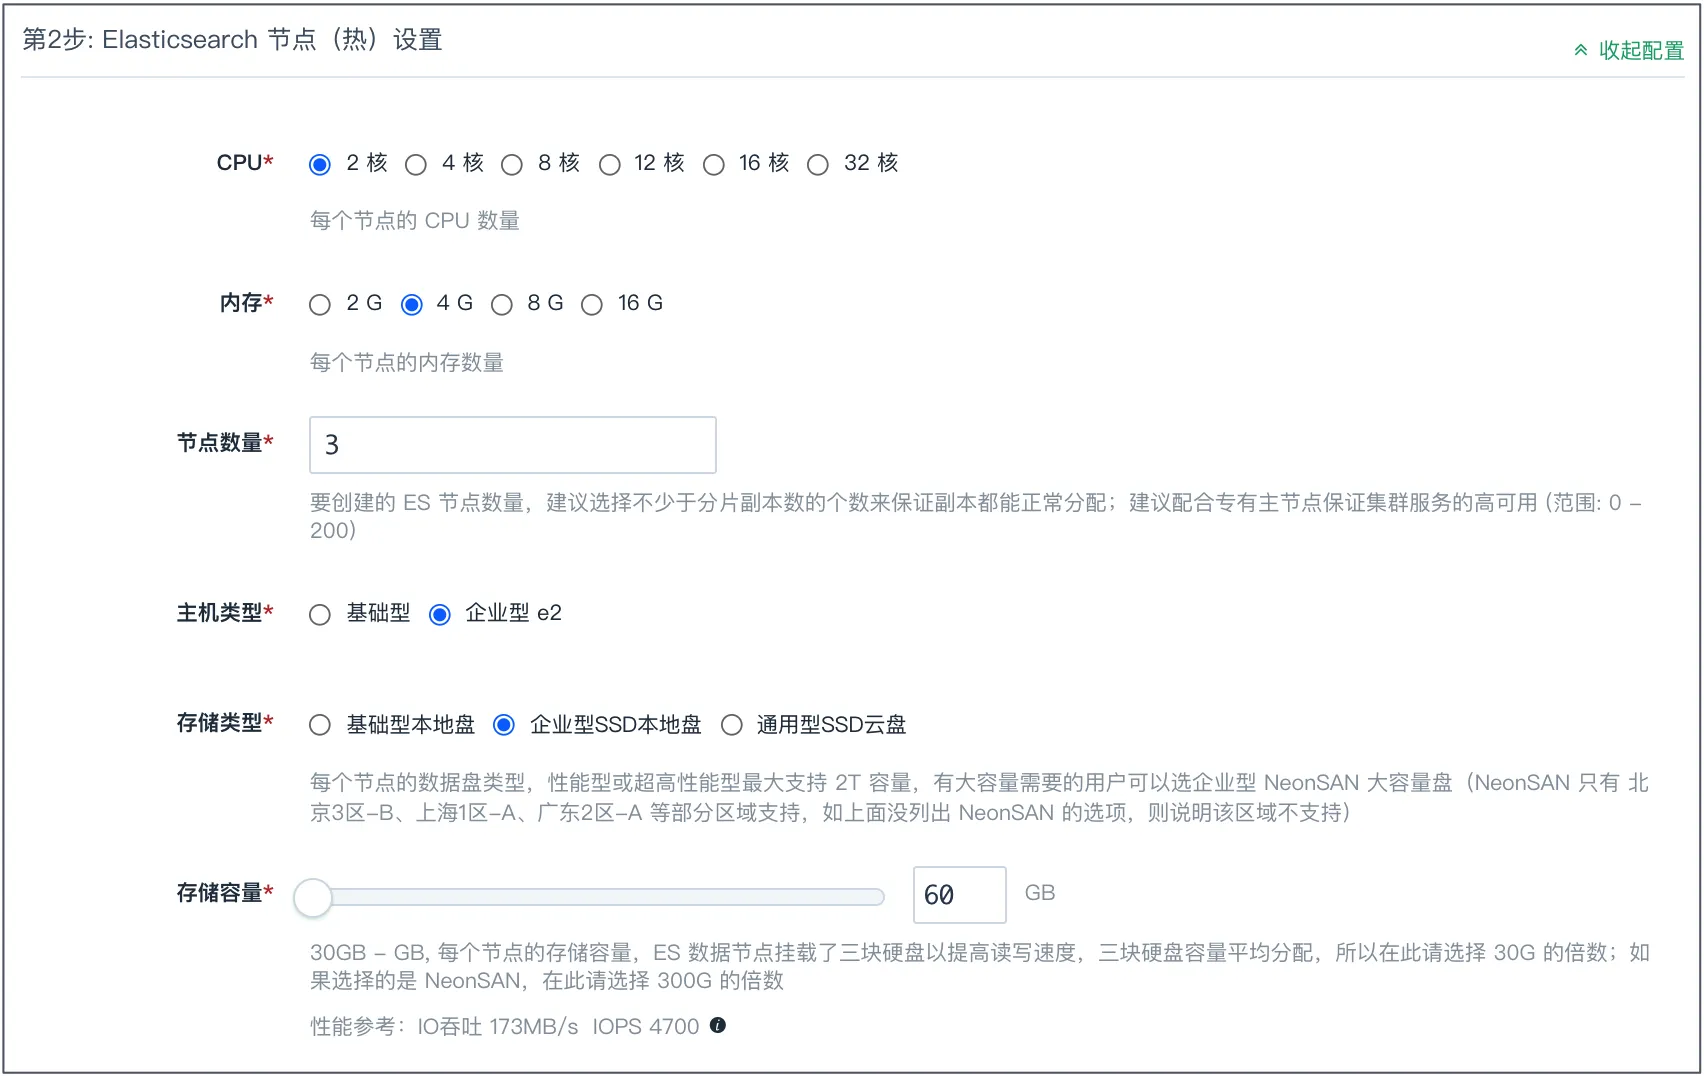Choose 16 核 CPU radio button
1704x1076 pixels.
click(714, 164)
